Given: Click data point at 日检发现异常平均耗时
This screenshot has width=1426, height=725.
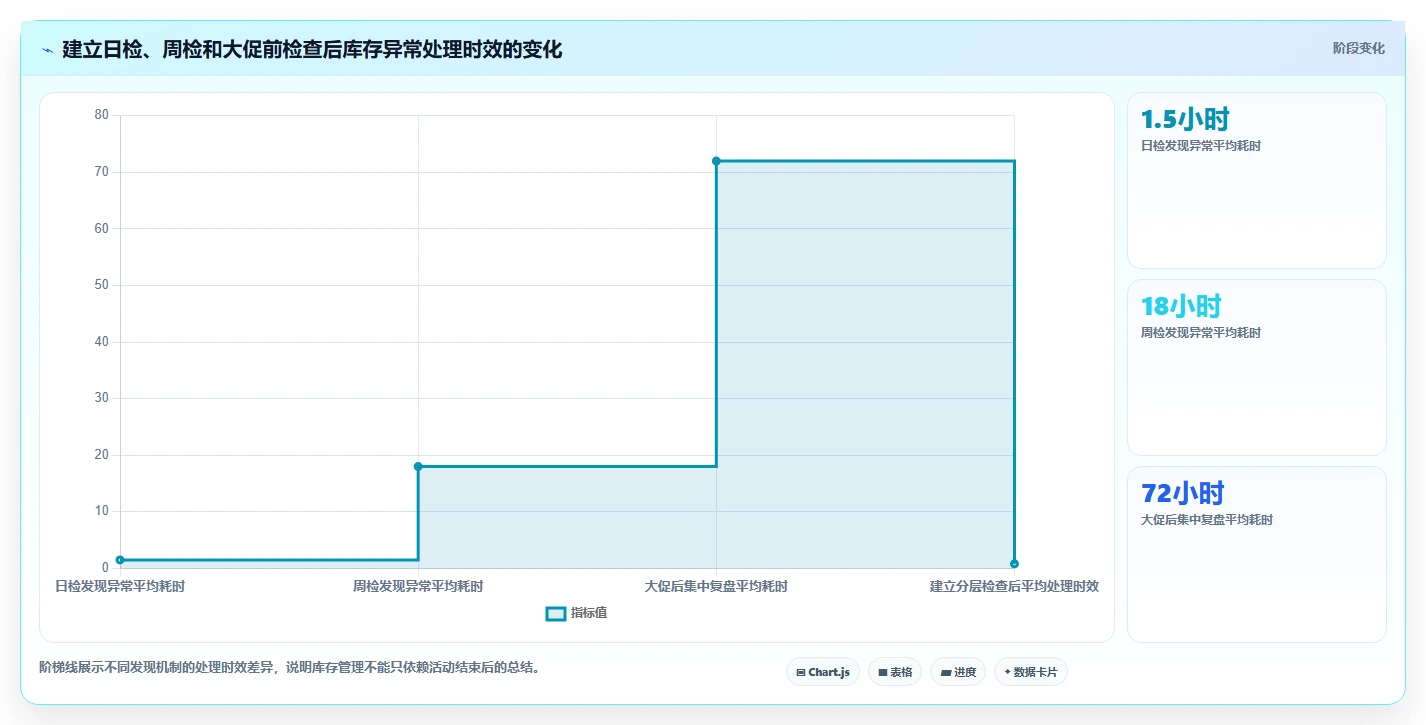Looking at the screenshot, I should coord(120,560).
